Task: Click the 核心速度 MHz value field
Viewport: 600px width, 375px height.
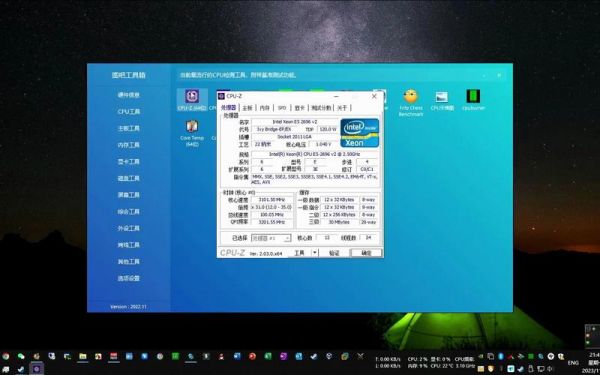Action: click(x=272, y=200)
